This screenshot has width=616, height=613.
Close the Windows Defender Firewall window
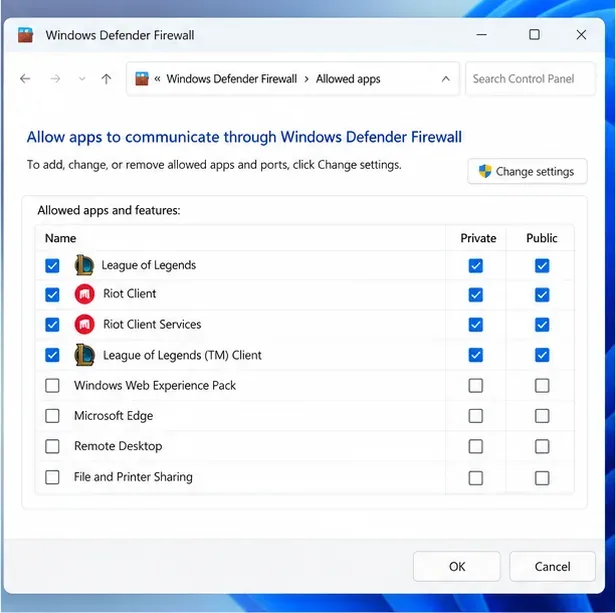coord(581,35)
